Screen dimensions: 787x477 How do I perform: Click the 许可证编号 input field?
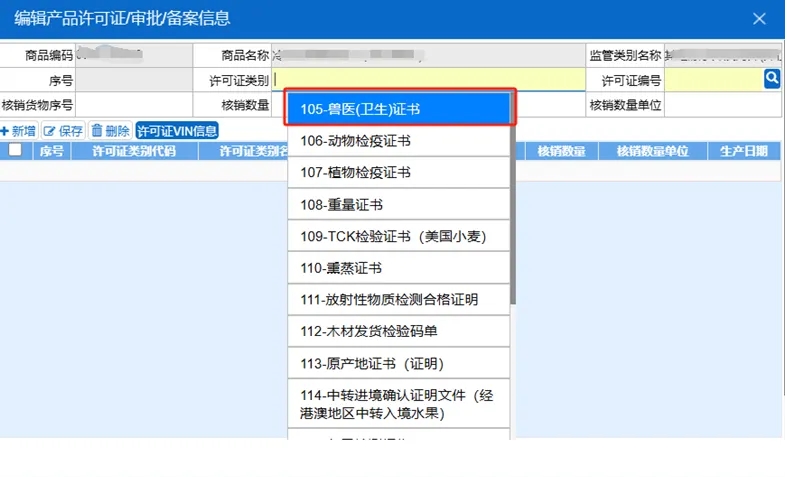[x=713, y=79]
